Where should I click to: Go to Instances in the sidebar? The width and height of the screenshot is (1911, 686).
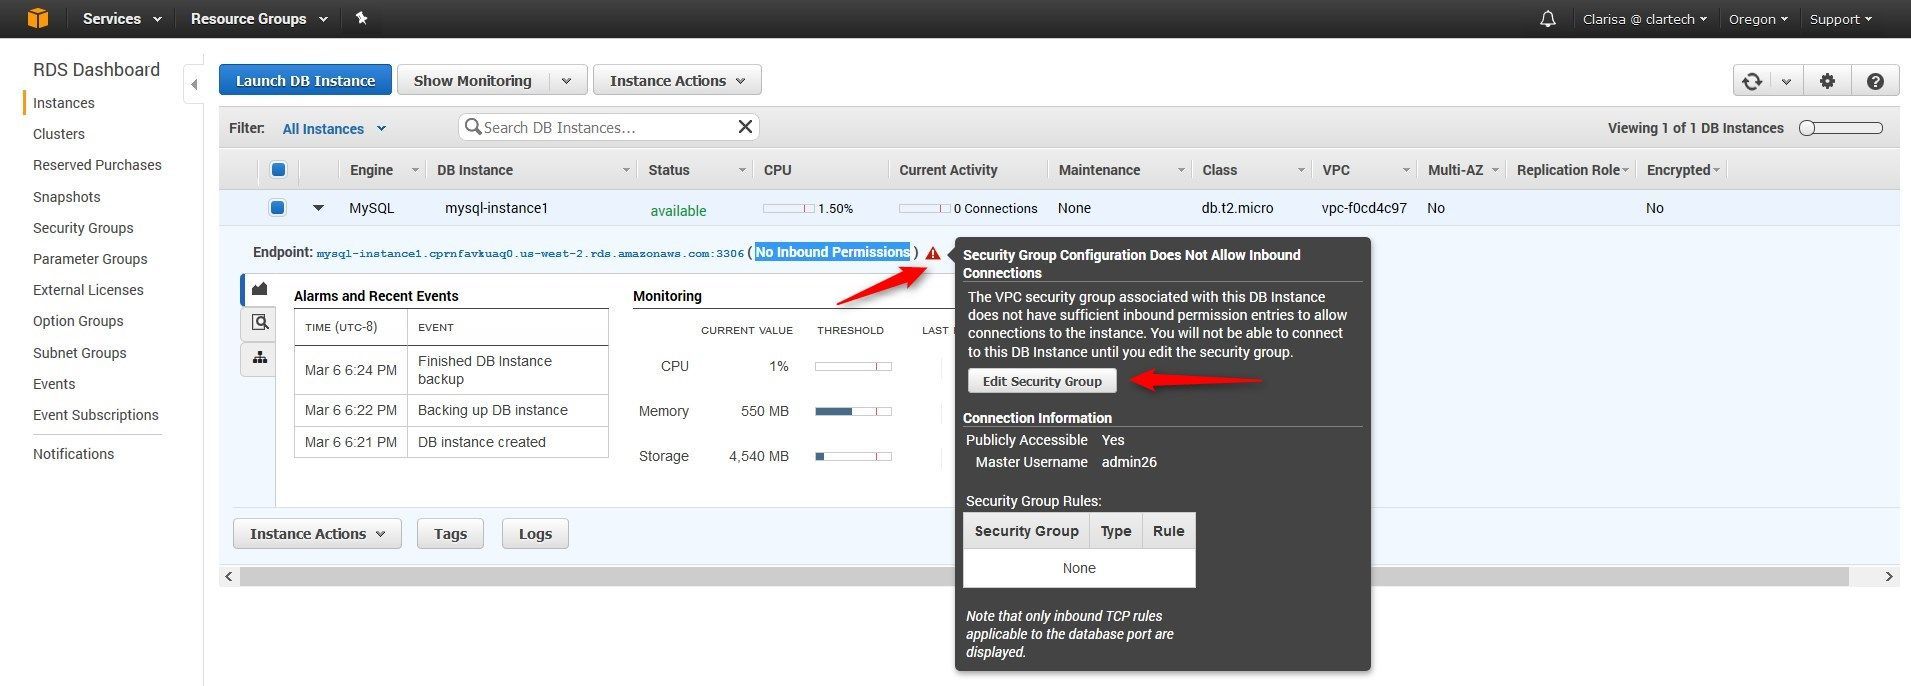click(x=64, y=103)
